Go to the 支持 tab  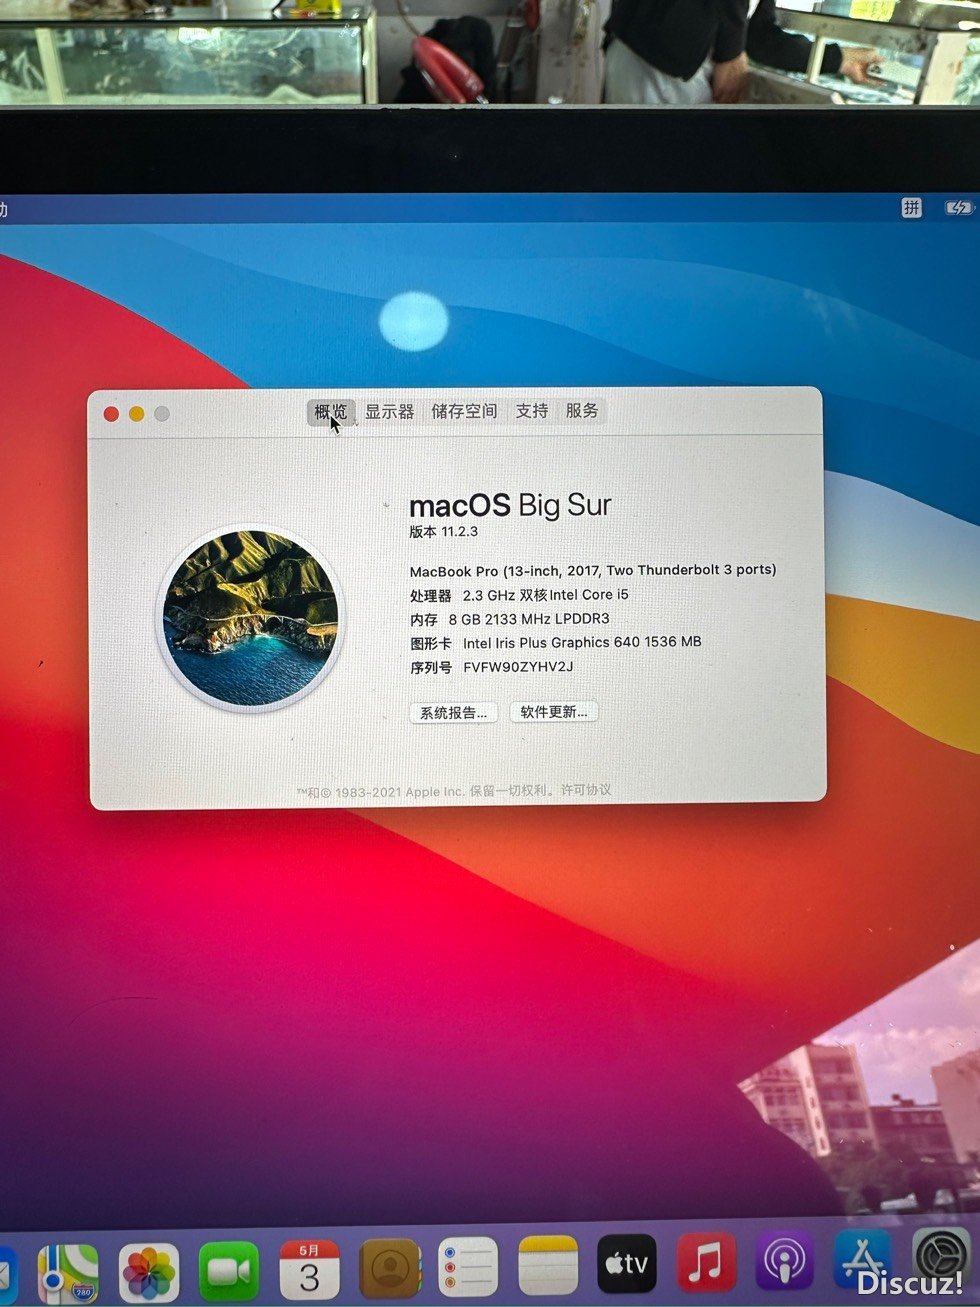[x=532, y=411]
